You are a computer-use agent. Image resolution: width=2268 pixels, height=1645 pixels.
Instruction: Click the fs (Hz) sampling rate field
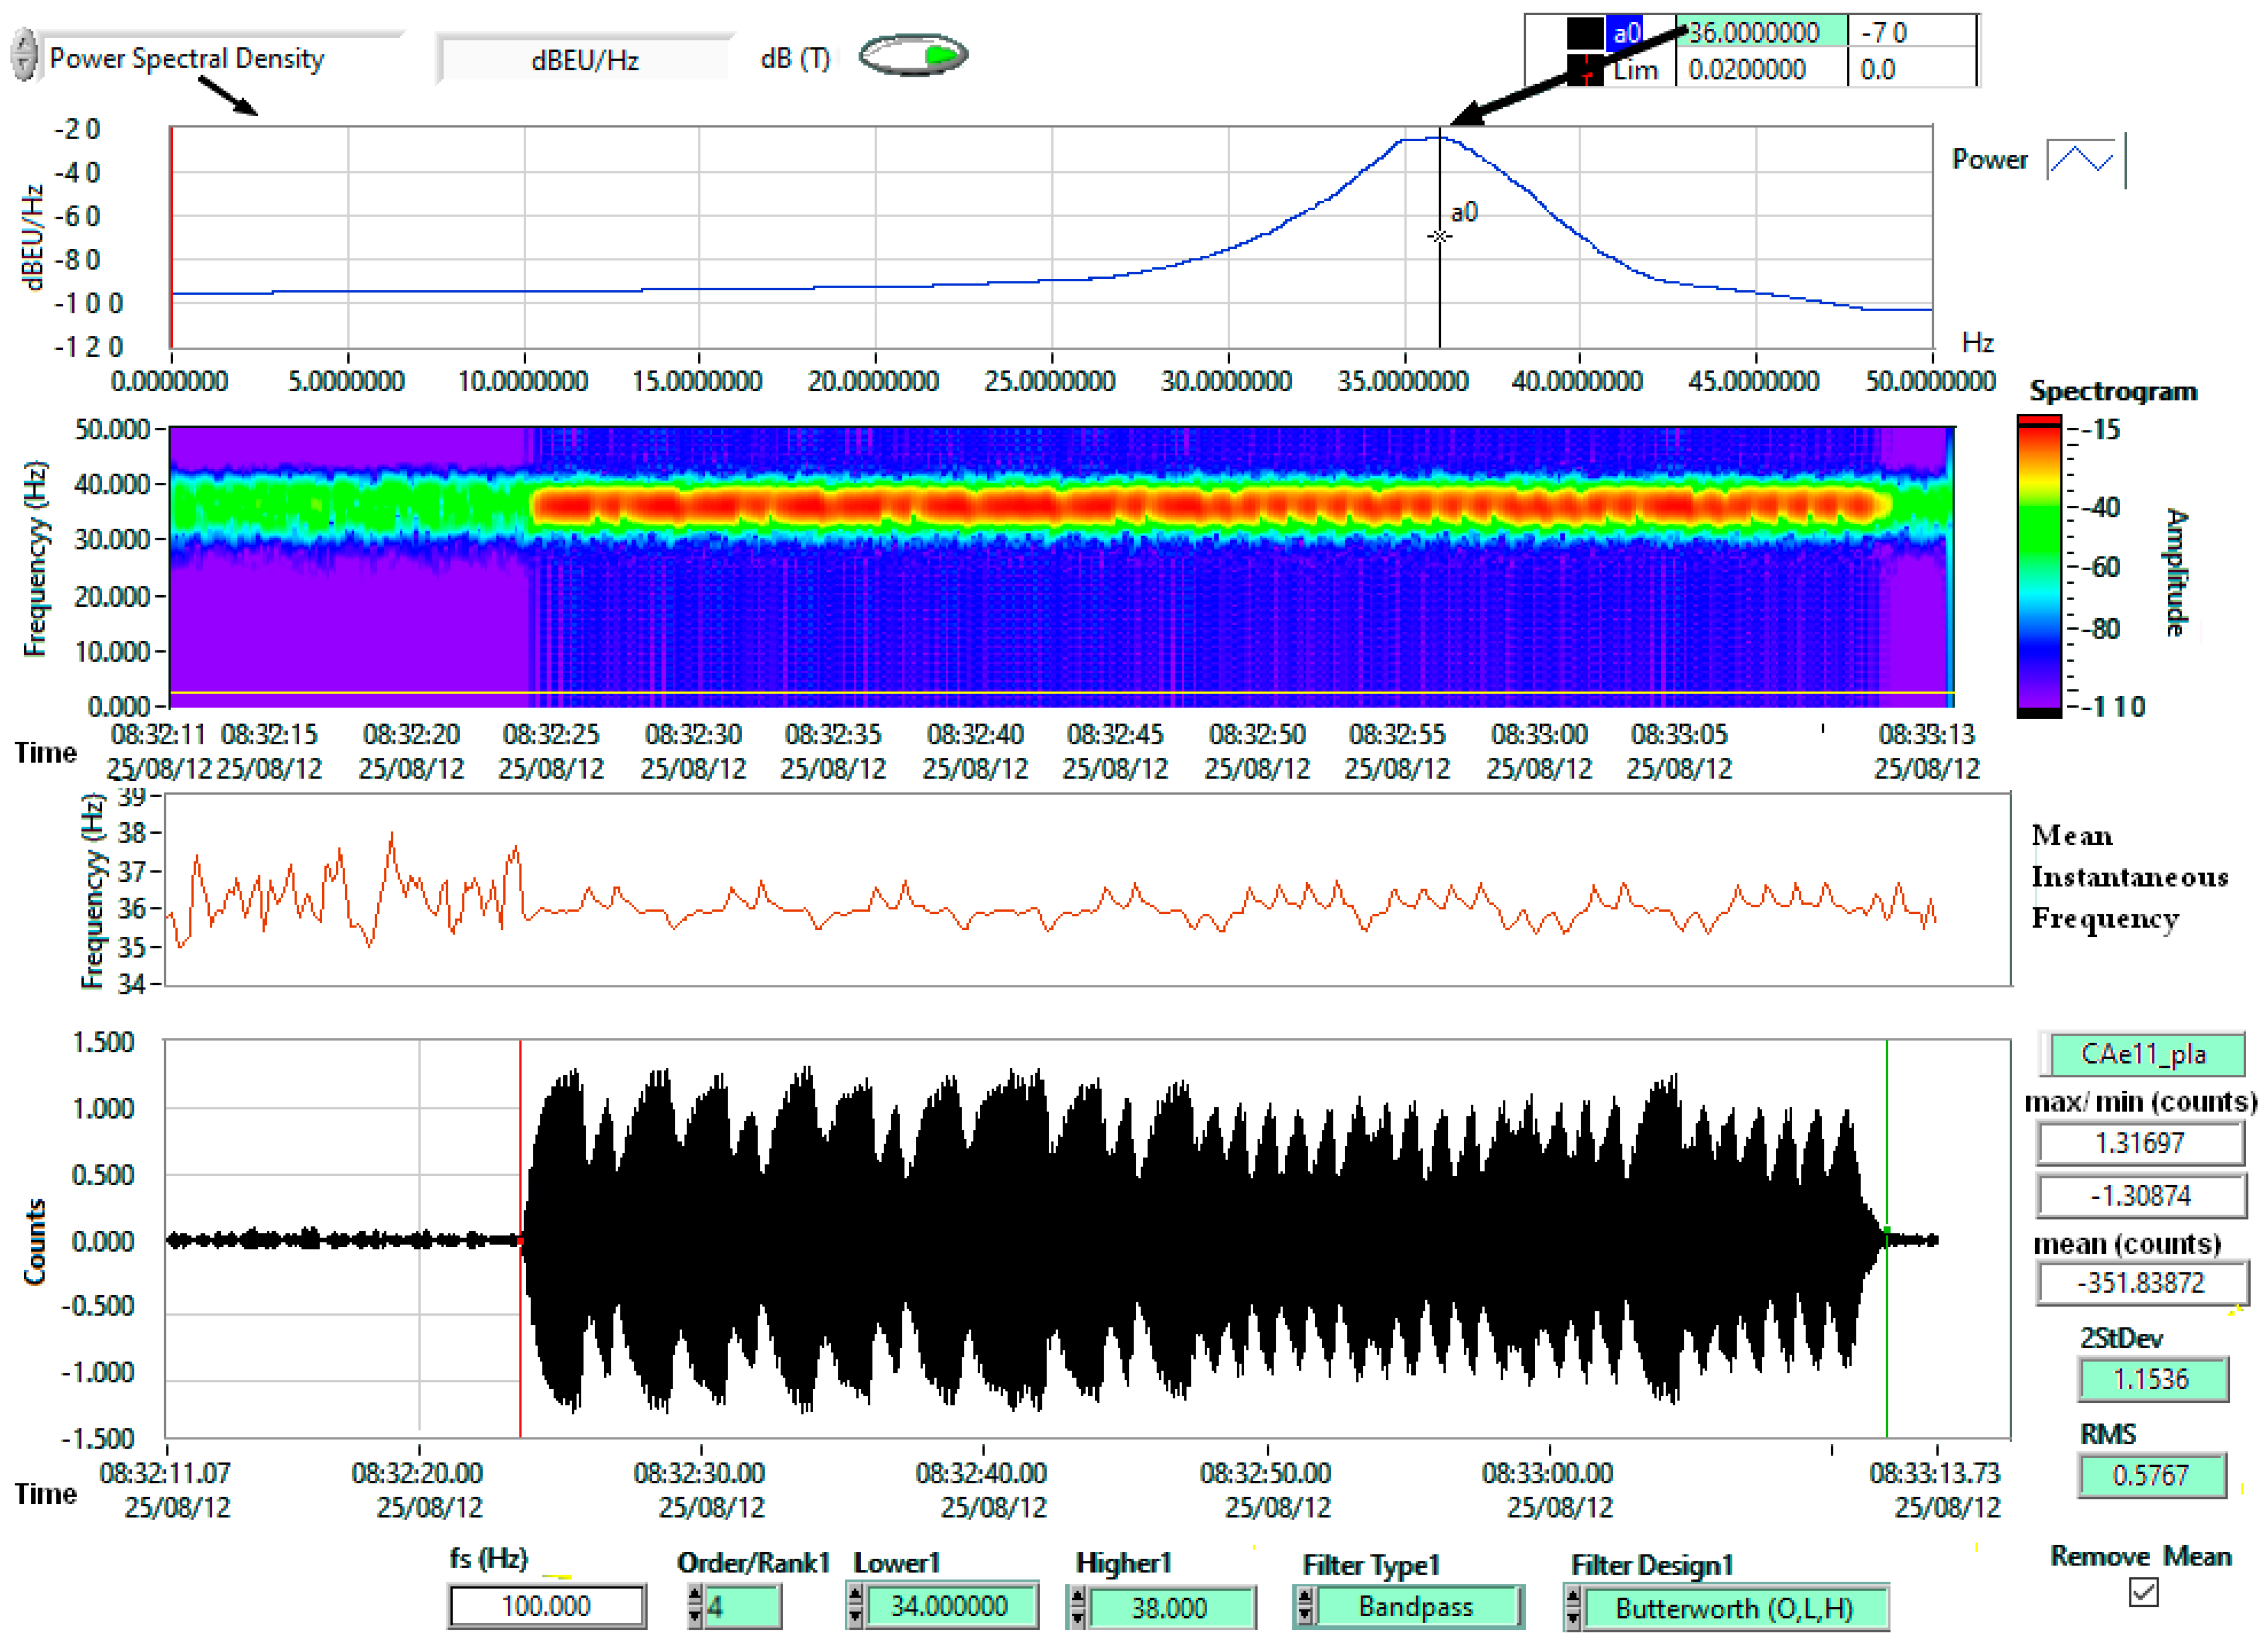546,1606
